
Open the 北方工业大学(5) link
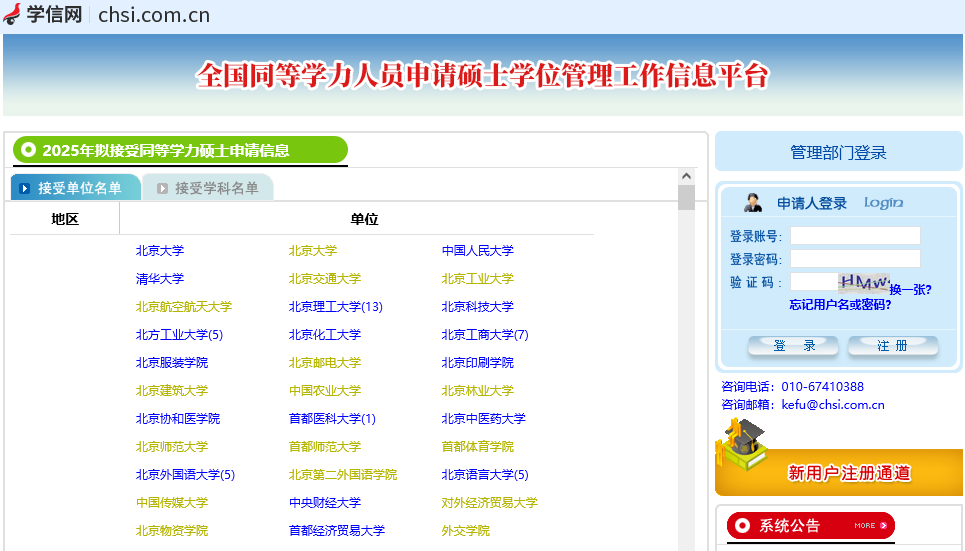[x=179, y=334]
